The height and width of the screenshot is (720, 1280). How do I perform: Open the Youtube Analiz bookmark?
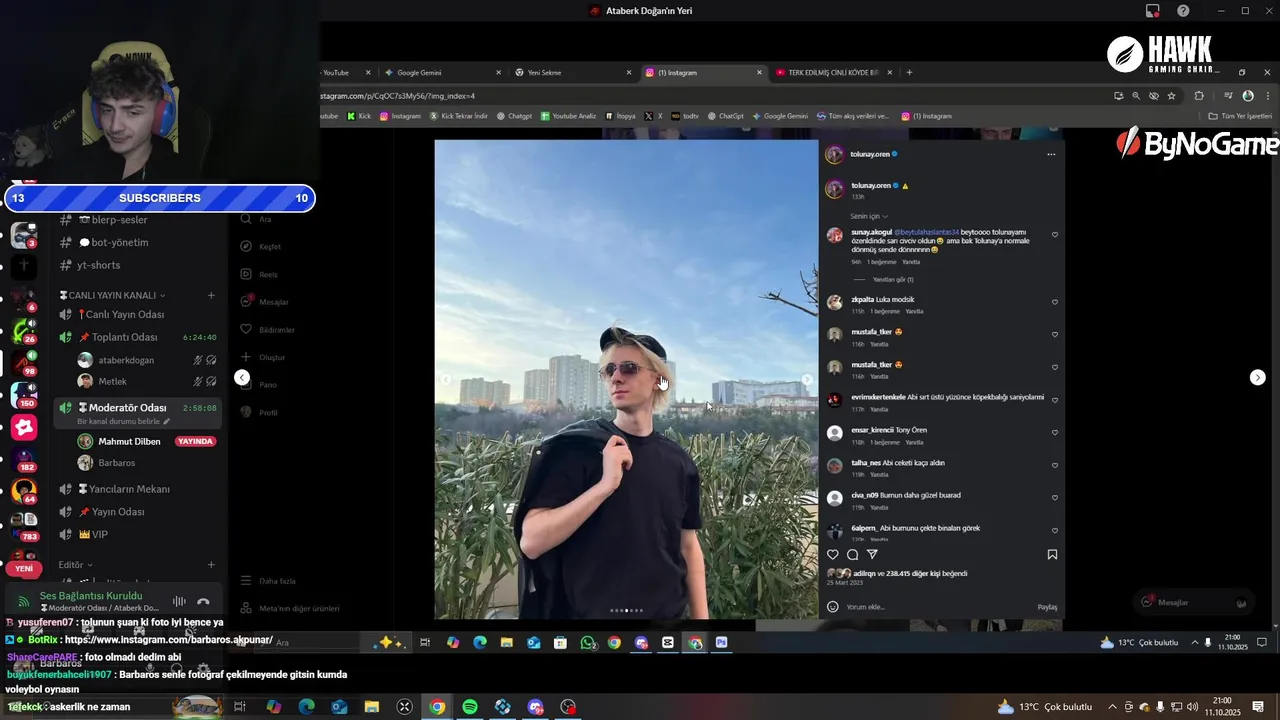coord(568,116)
